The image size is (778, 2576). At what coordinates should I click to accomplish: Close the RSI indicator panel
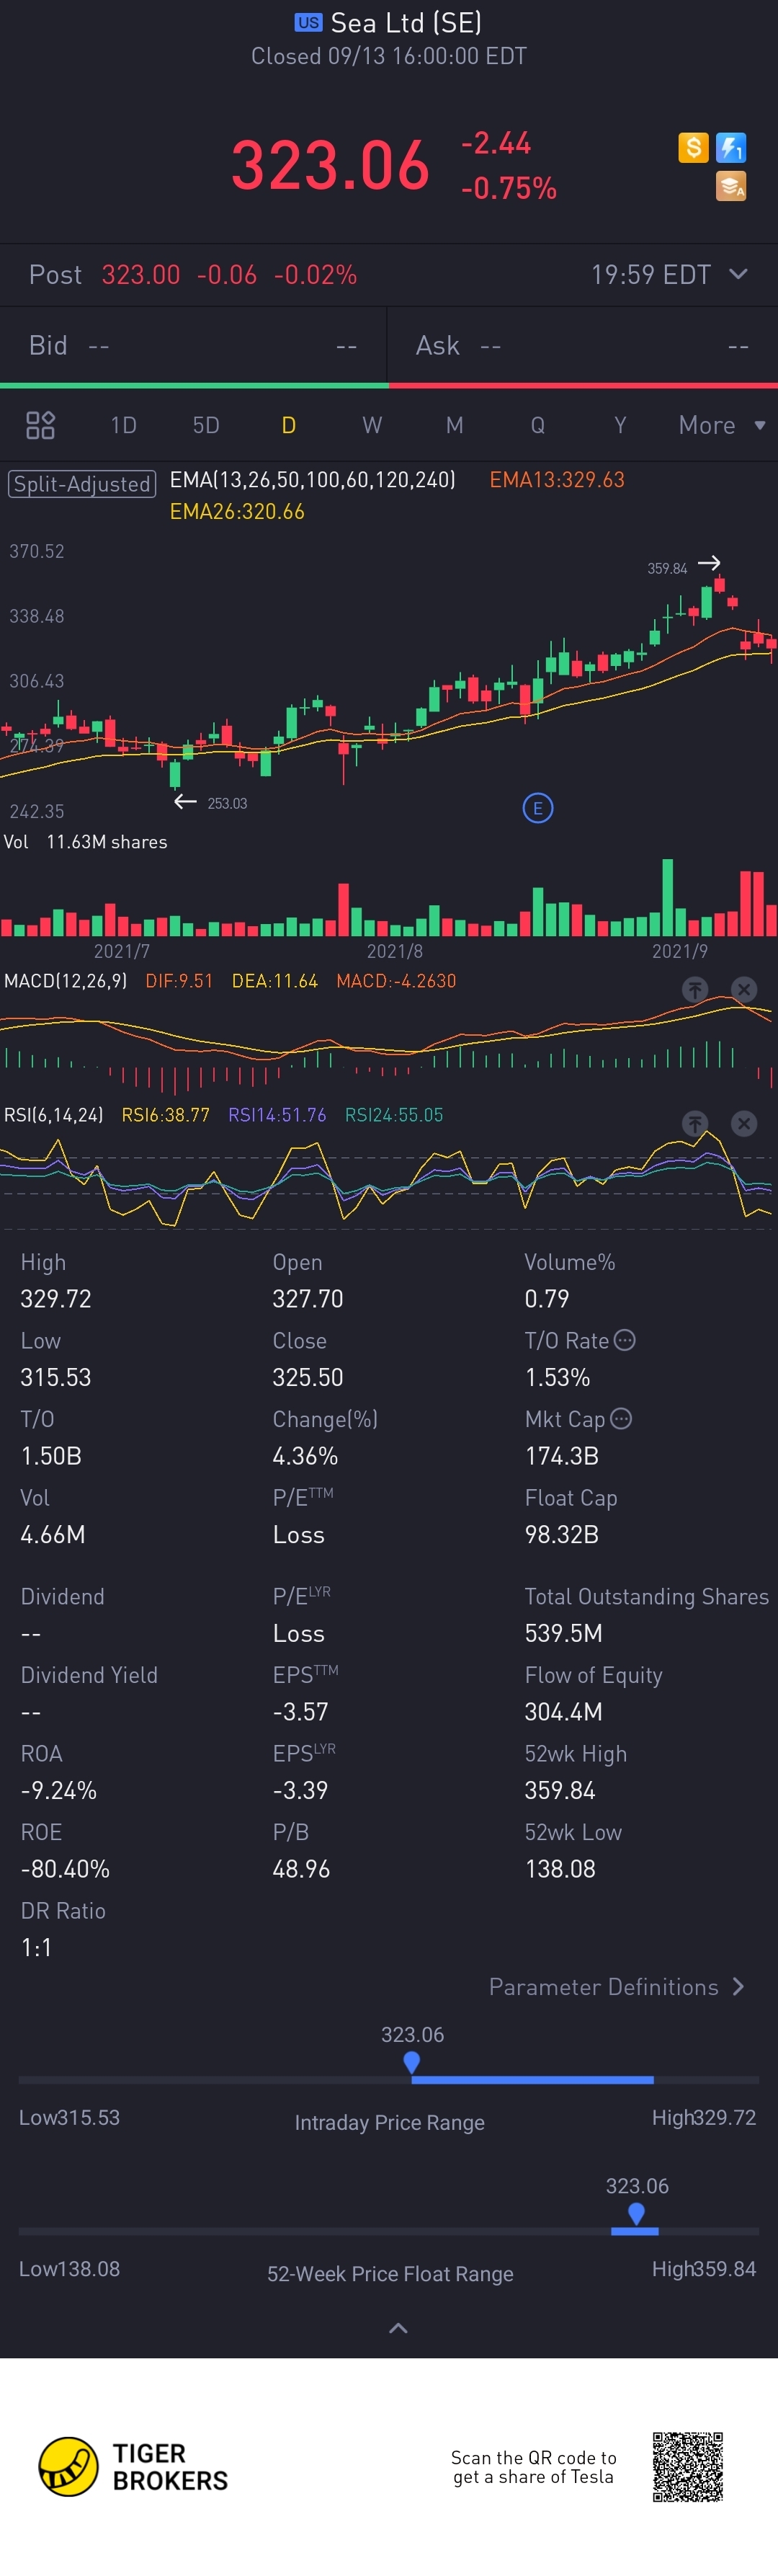pyautogui.click(x=744, y=1124)
